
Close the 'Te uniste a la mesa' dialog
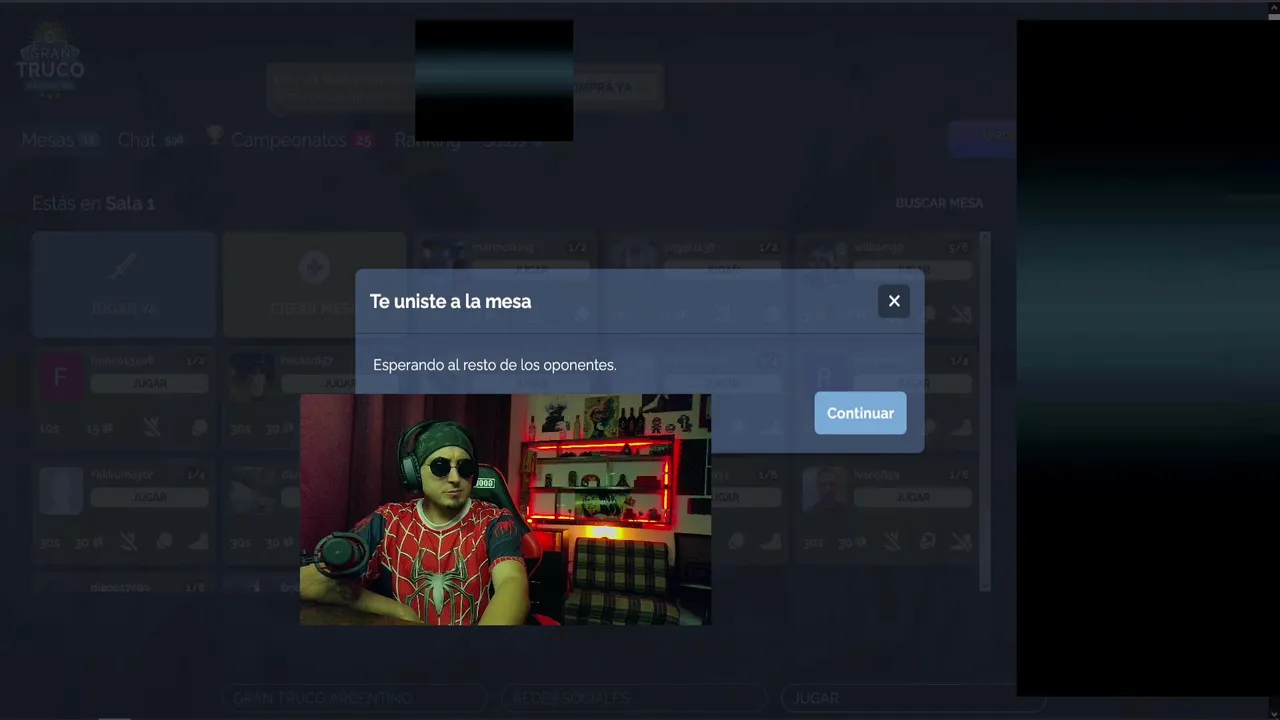click(x=893, y=301)
